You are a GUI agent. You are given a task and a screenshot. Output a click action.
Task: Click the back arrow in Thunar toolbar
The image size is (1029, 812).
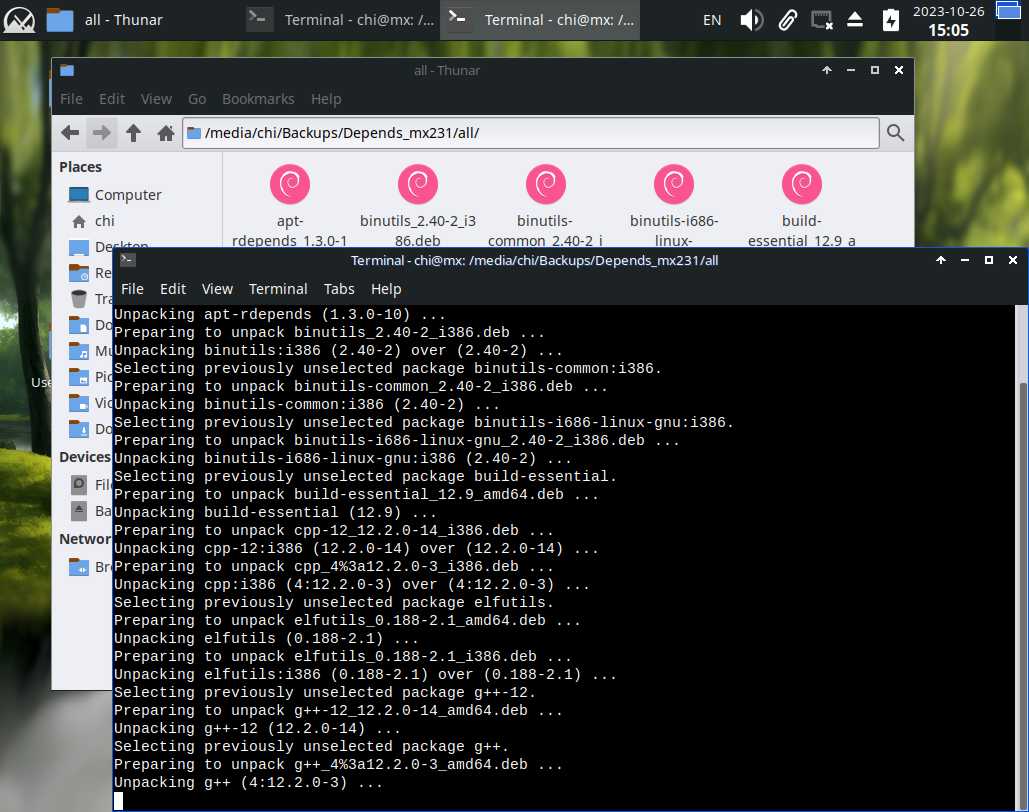click(x=70, y=133)
